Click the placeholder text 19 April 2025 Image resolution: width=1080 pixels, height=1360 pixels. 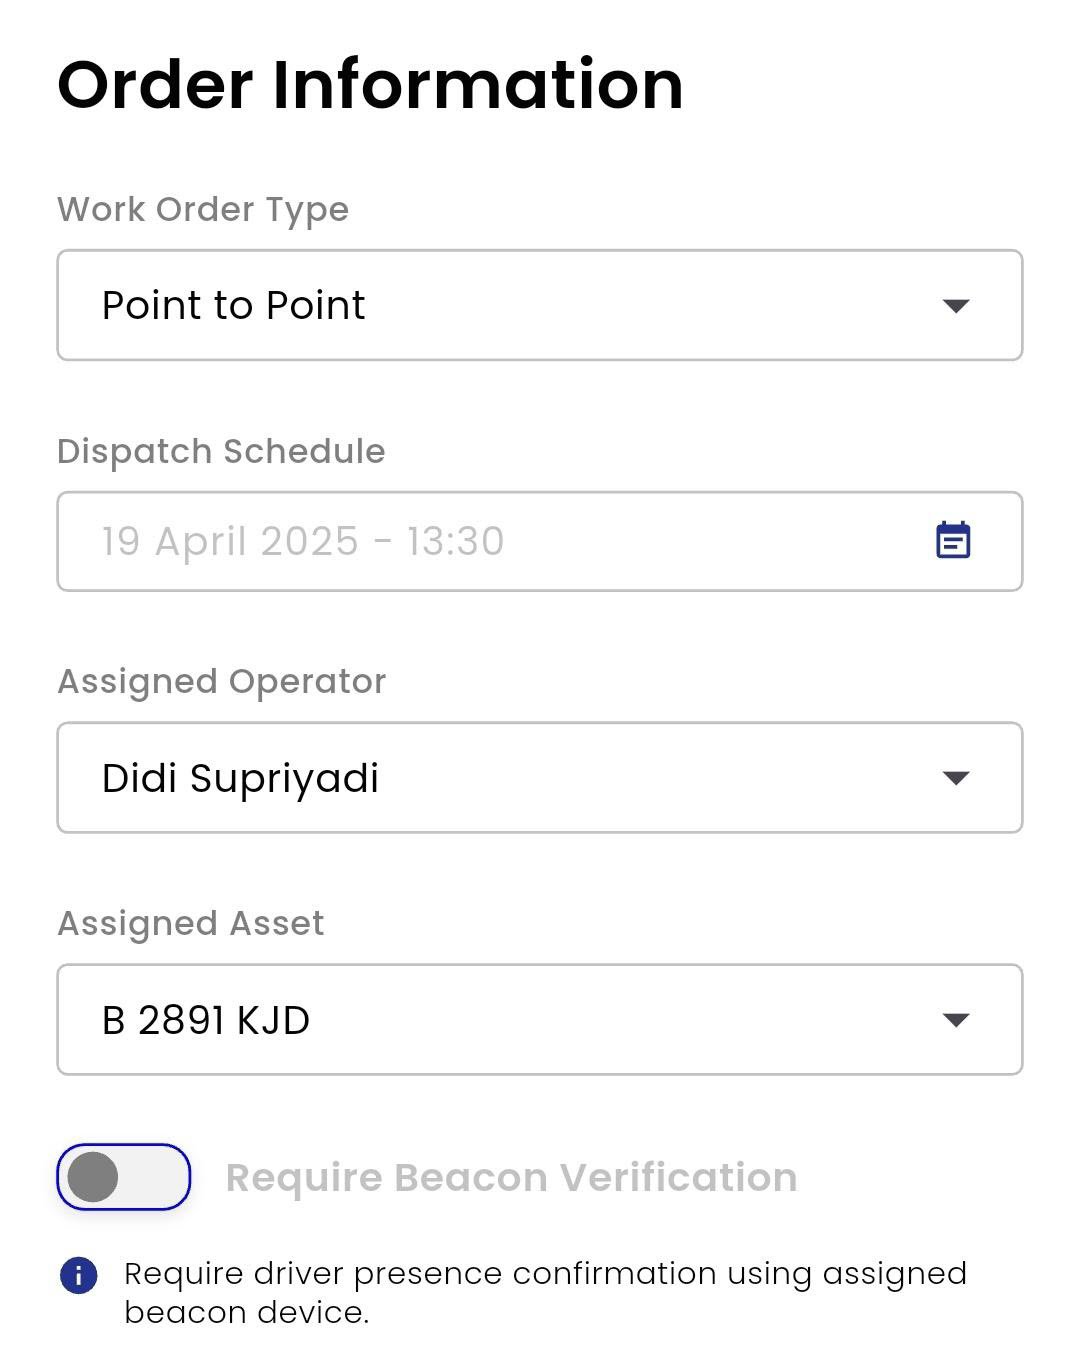click(x=300, y=540)
